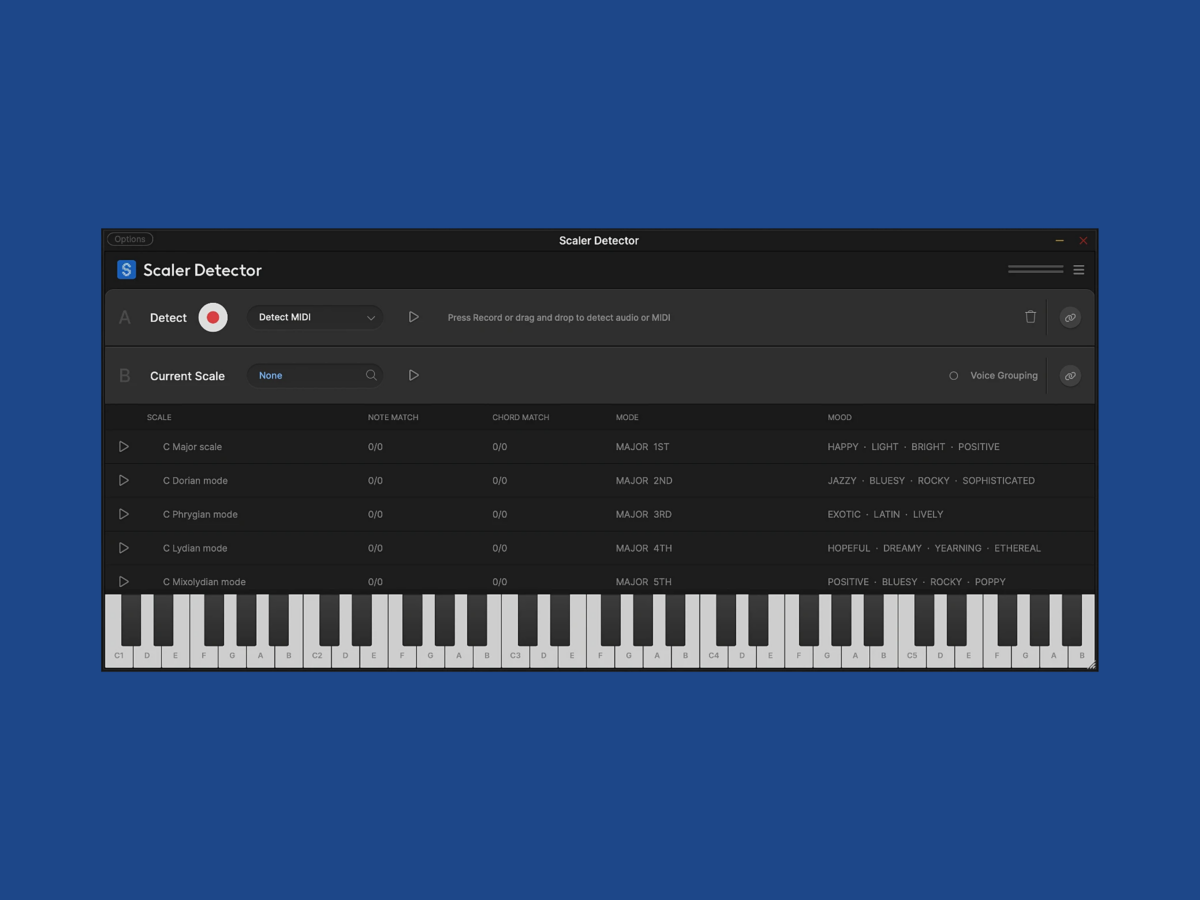Click MAJOR 1ST mode cell
The height and width of the screenshot is (900, 1200).
coord(642,447)
